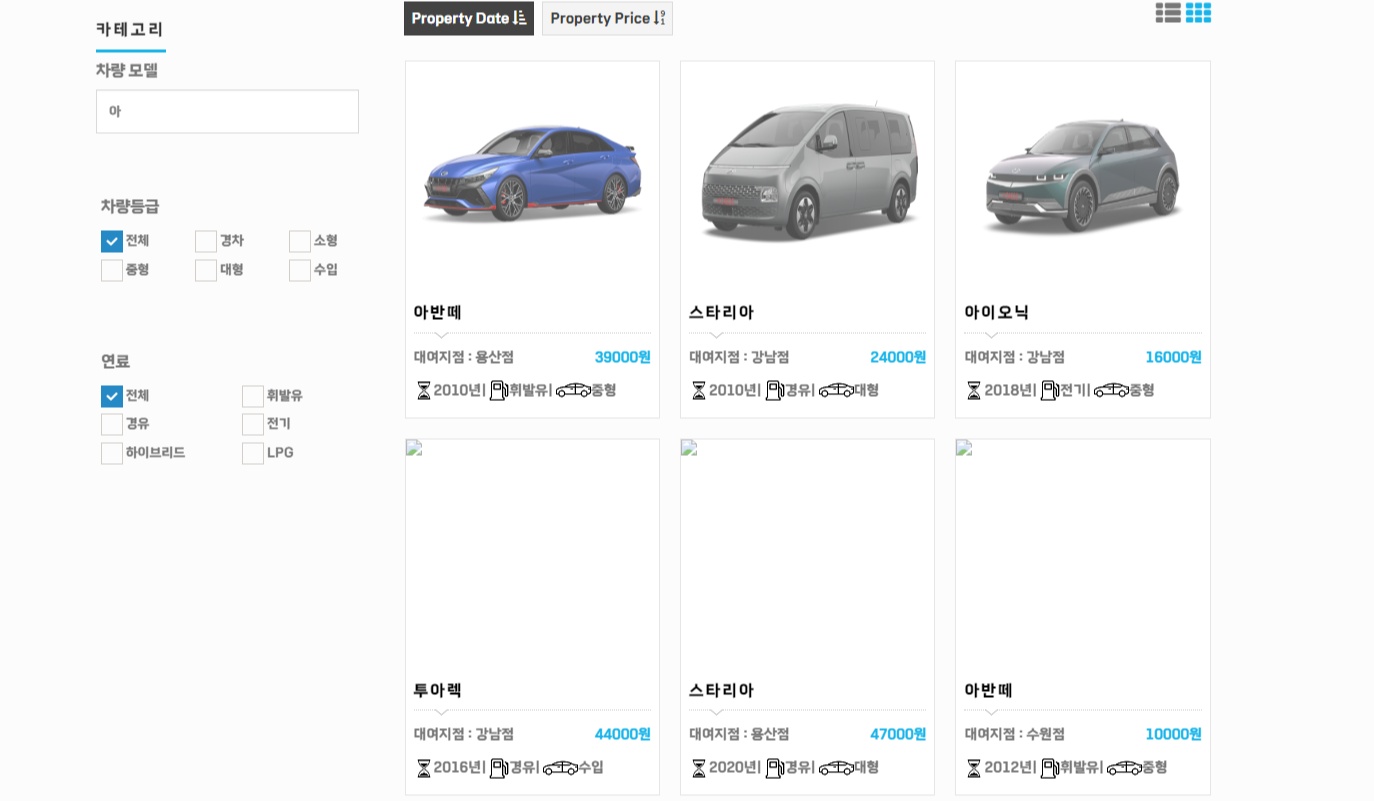Open the 아반떼 10000원 listing title
This screenshot has width=1374, height=801.
[x=989, y=690]
